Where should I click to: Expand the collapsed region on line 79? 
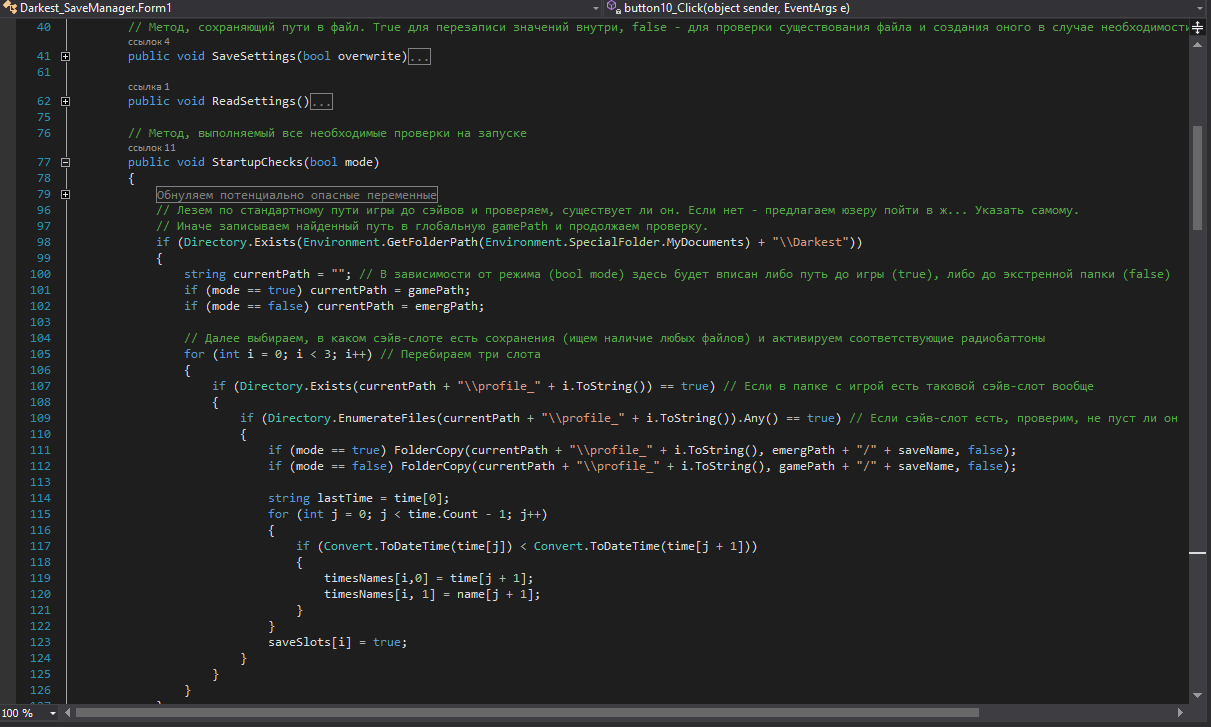click(66, 194)
